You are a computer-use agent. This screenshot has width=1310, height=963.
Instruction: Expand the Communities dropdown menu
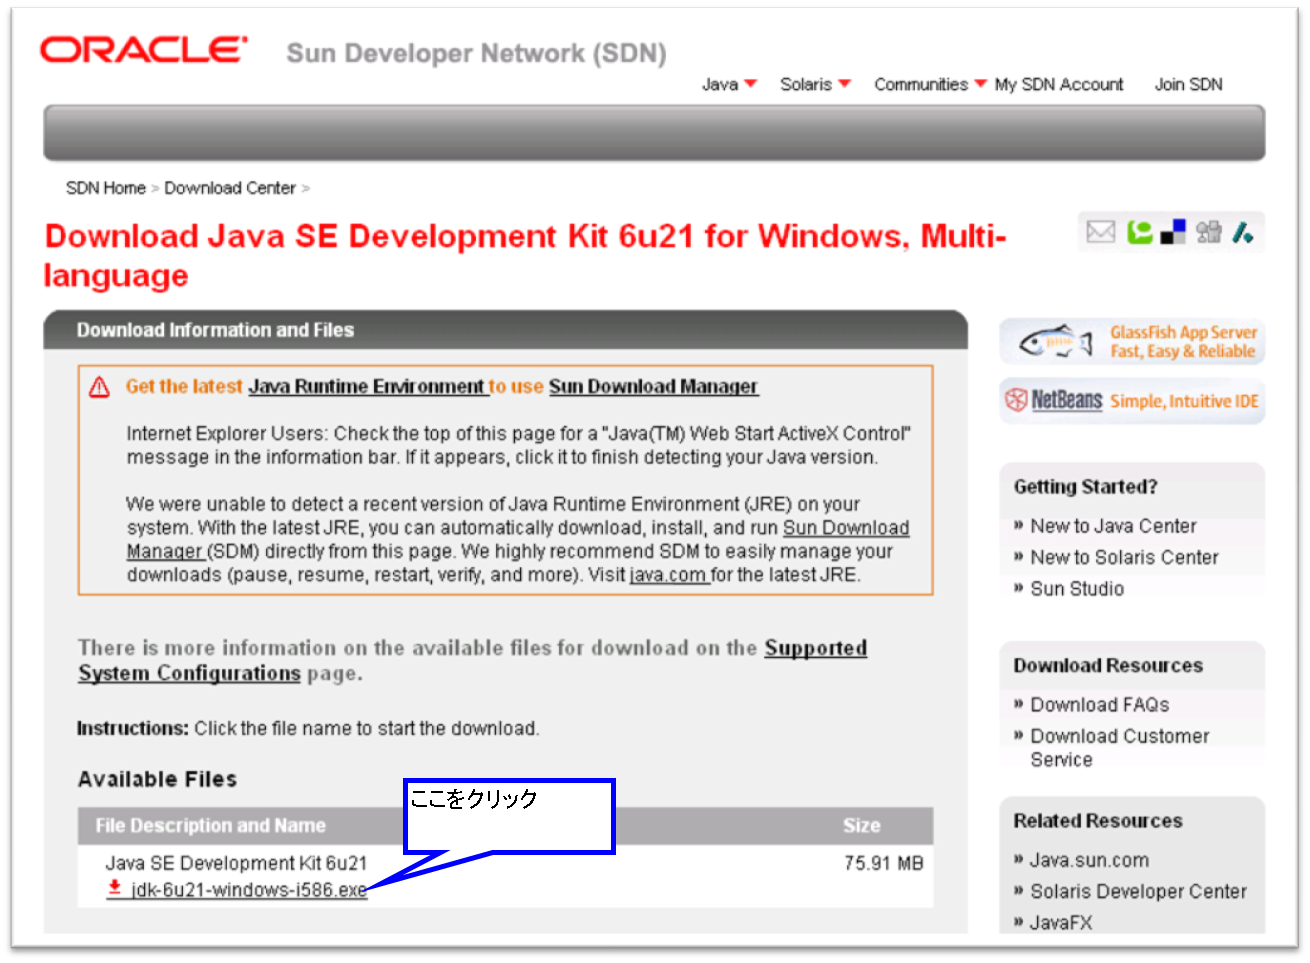[930, 85]
